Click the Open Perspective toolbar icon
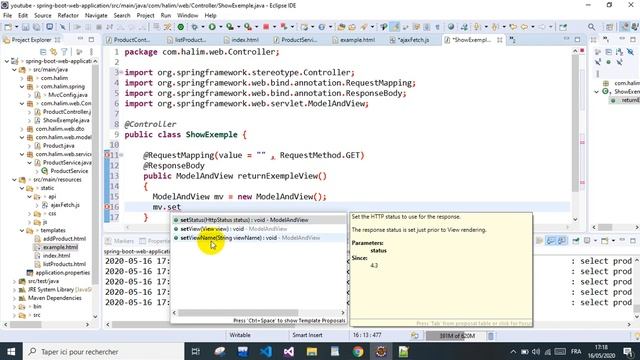The height and width of the screenshot is (360, 640). tap(609, 27)
